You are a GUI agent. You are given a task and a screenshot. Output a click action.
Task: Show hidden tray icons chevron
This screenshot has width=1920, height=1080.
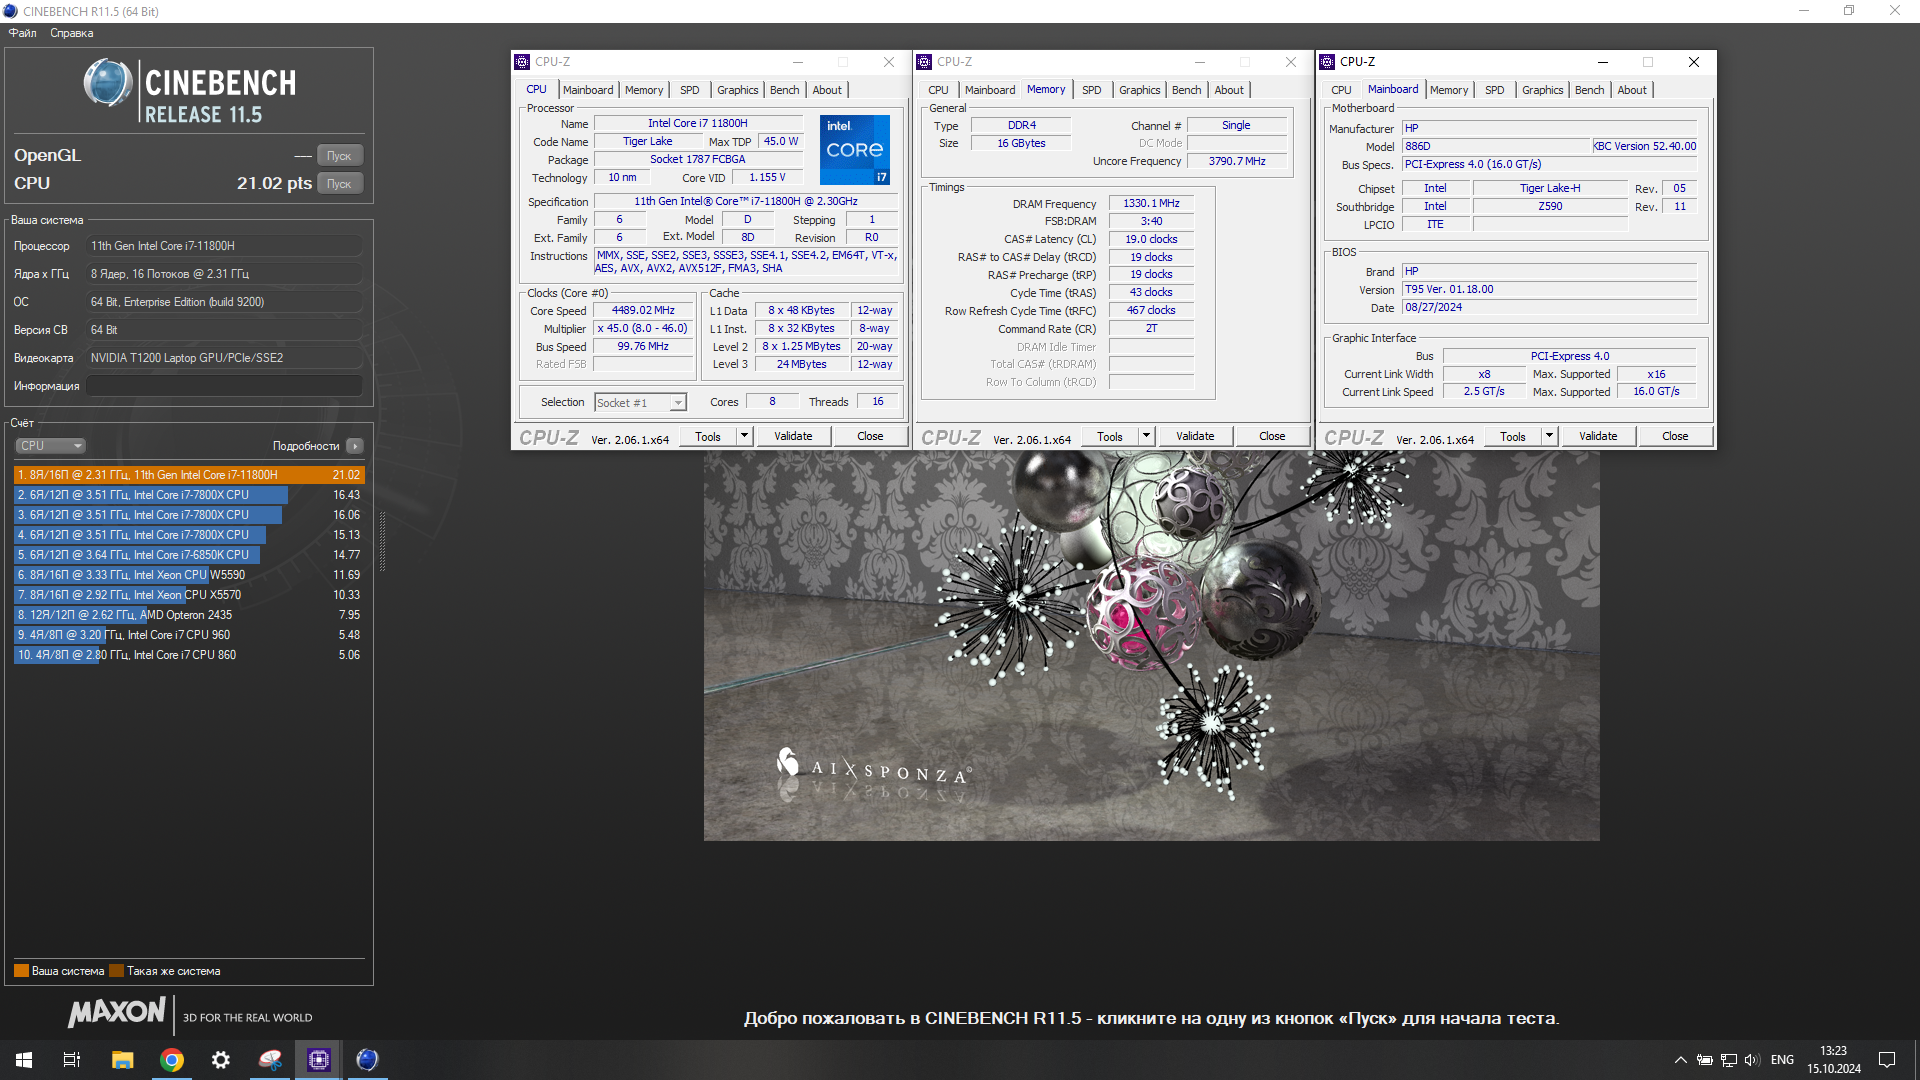coord(1681,1060)
